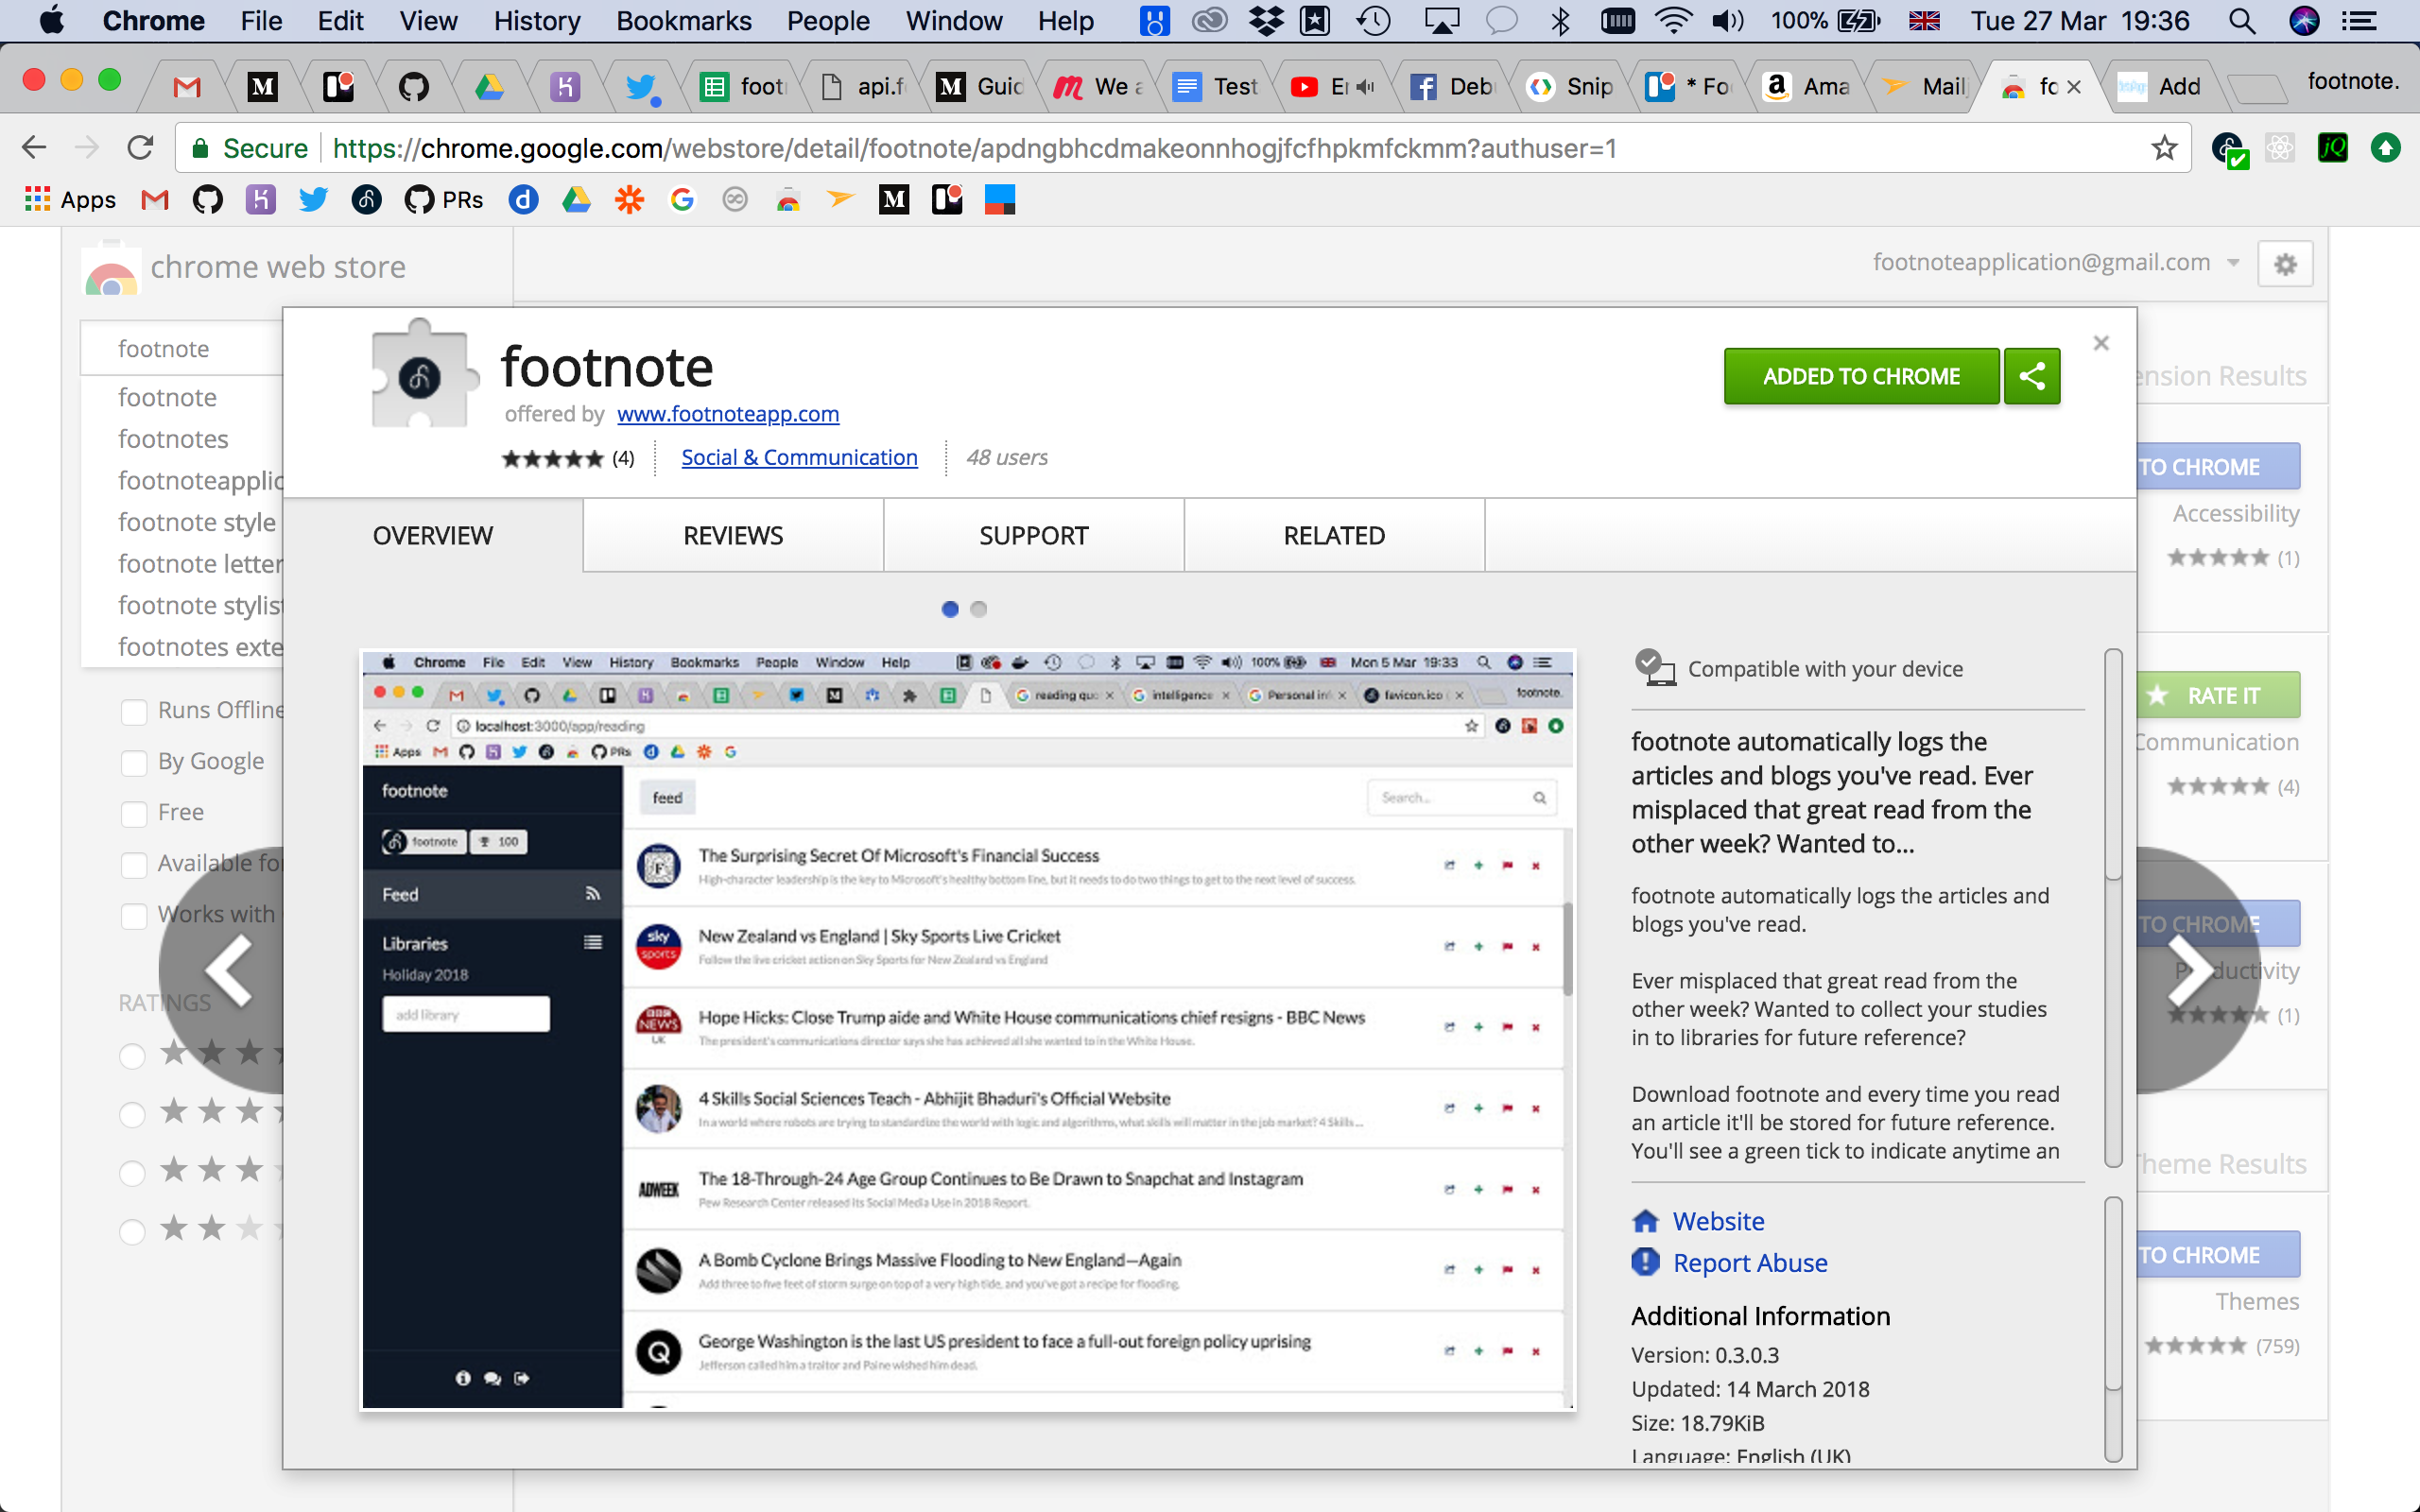Toggle the By Google checkbox

click(134, 762)
